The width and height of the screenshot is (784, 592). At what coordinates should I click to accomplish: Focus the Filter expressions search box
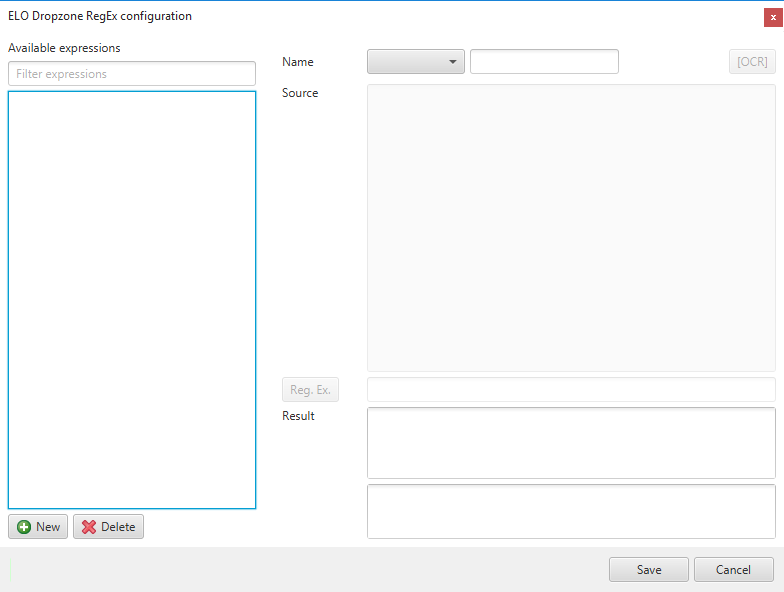point(132,74)
